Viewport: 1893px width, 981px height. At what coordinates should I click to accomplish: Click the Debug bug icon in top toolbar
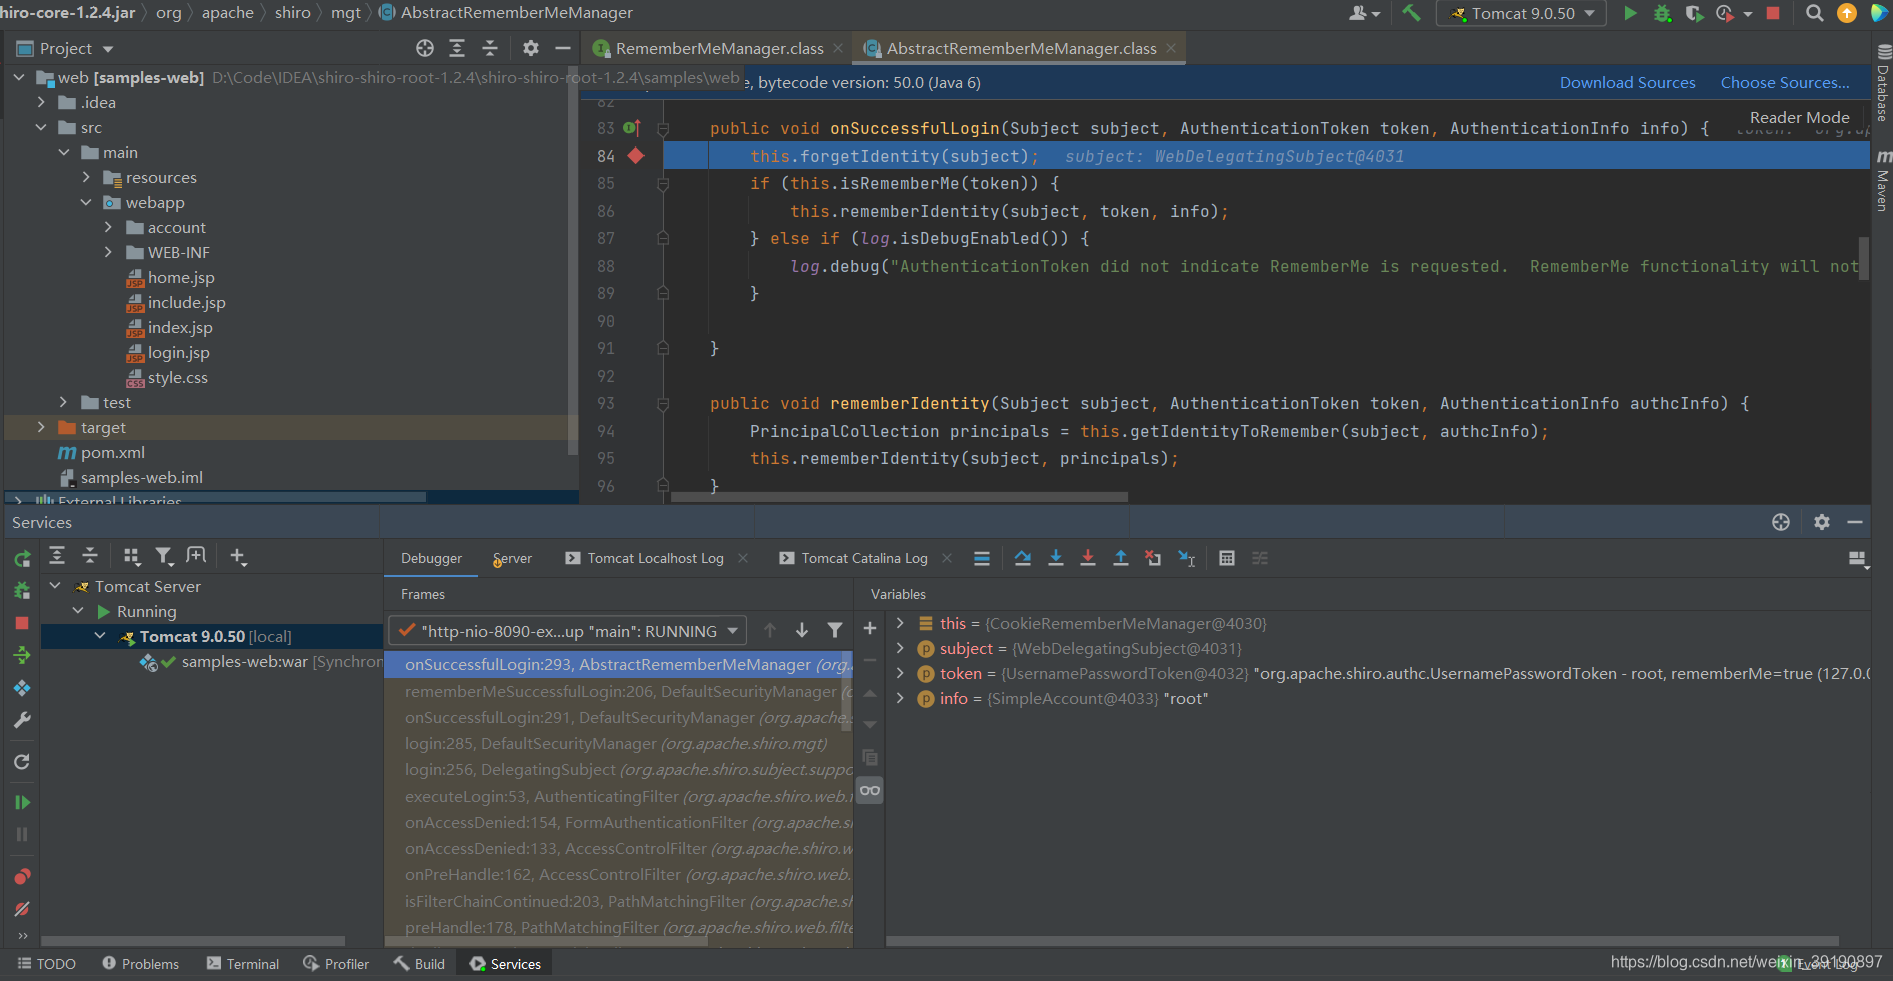coord(1662,13)
